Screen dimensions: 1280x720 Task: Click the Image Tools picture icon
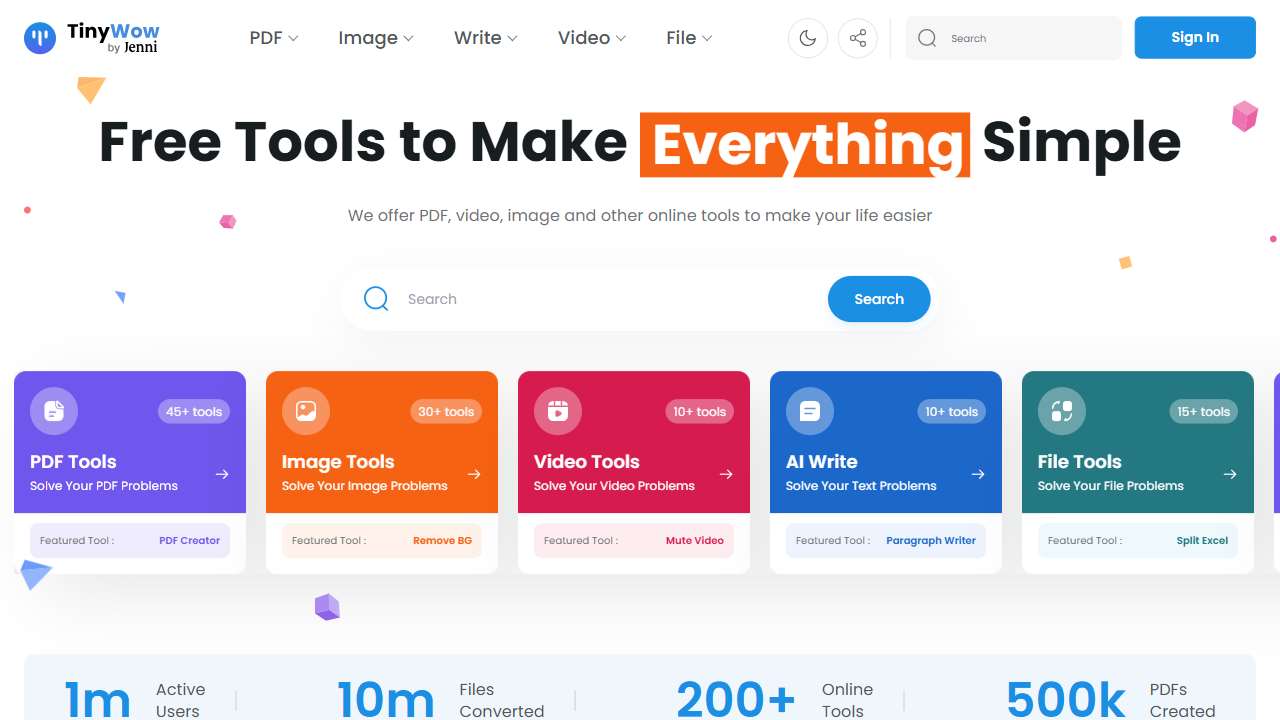(306, 411)
